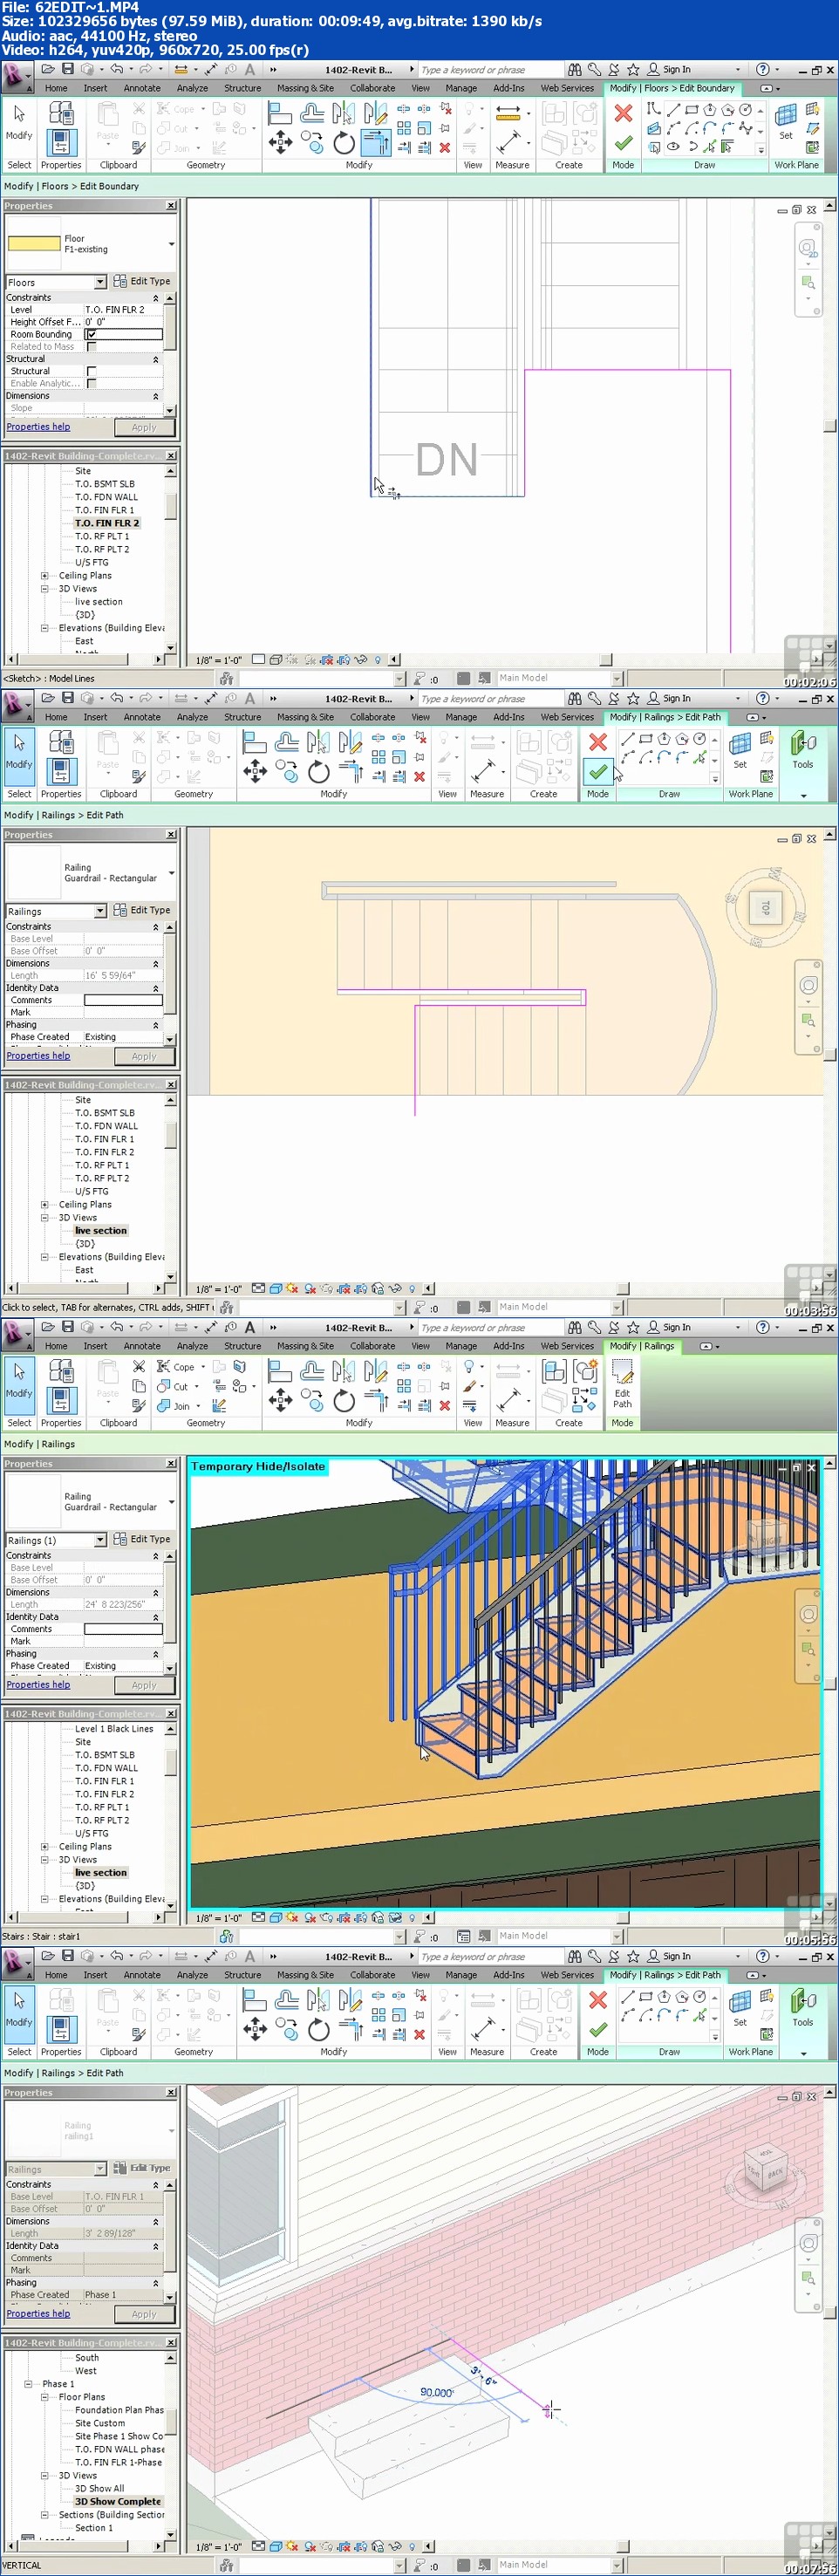Expand Ceiling Plans node in Floors frame browser
Image resolution: width=839 pixels, height=2576 pixels.
click(x=44, y=576)
